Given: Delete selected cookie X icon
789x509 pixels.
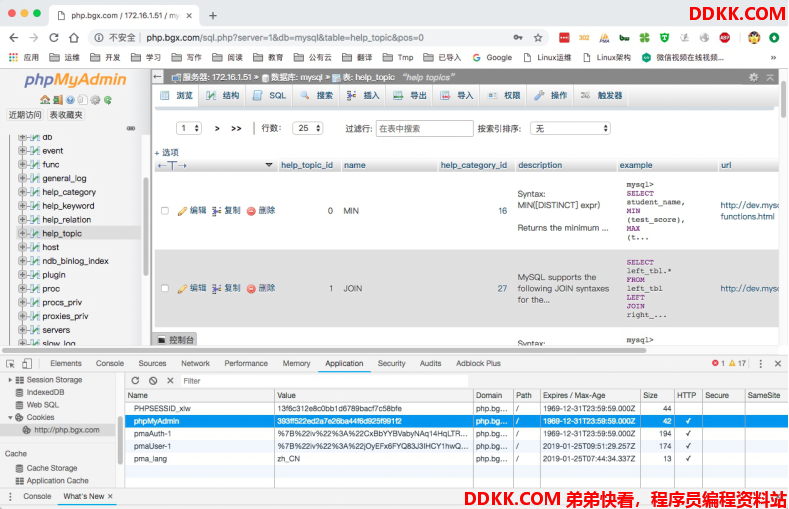Looking at the screenshot, I should (170, 381).
